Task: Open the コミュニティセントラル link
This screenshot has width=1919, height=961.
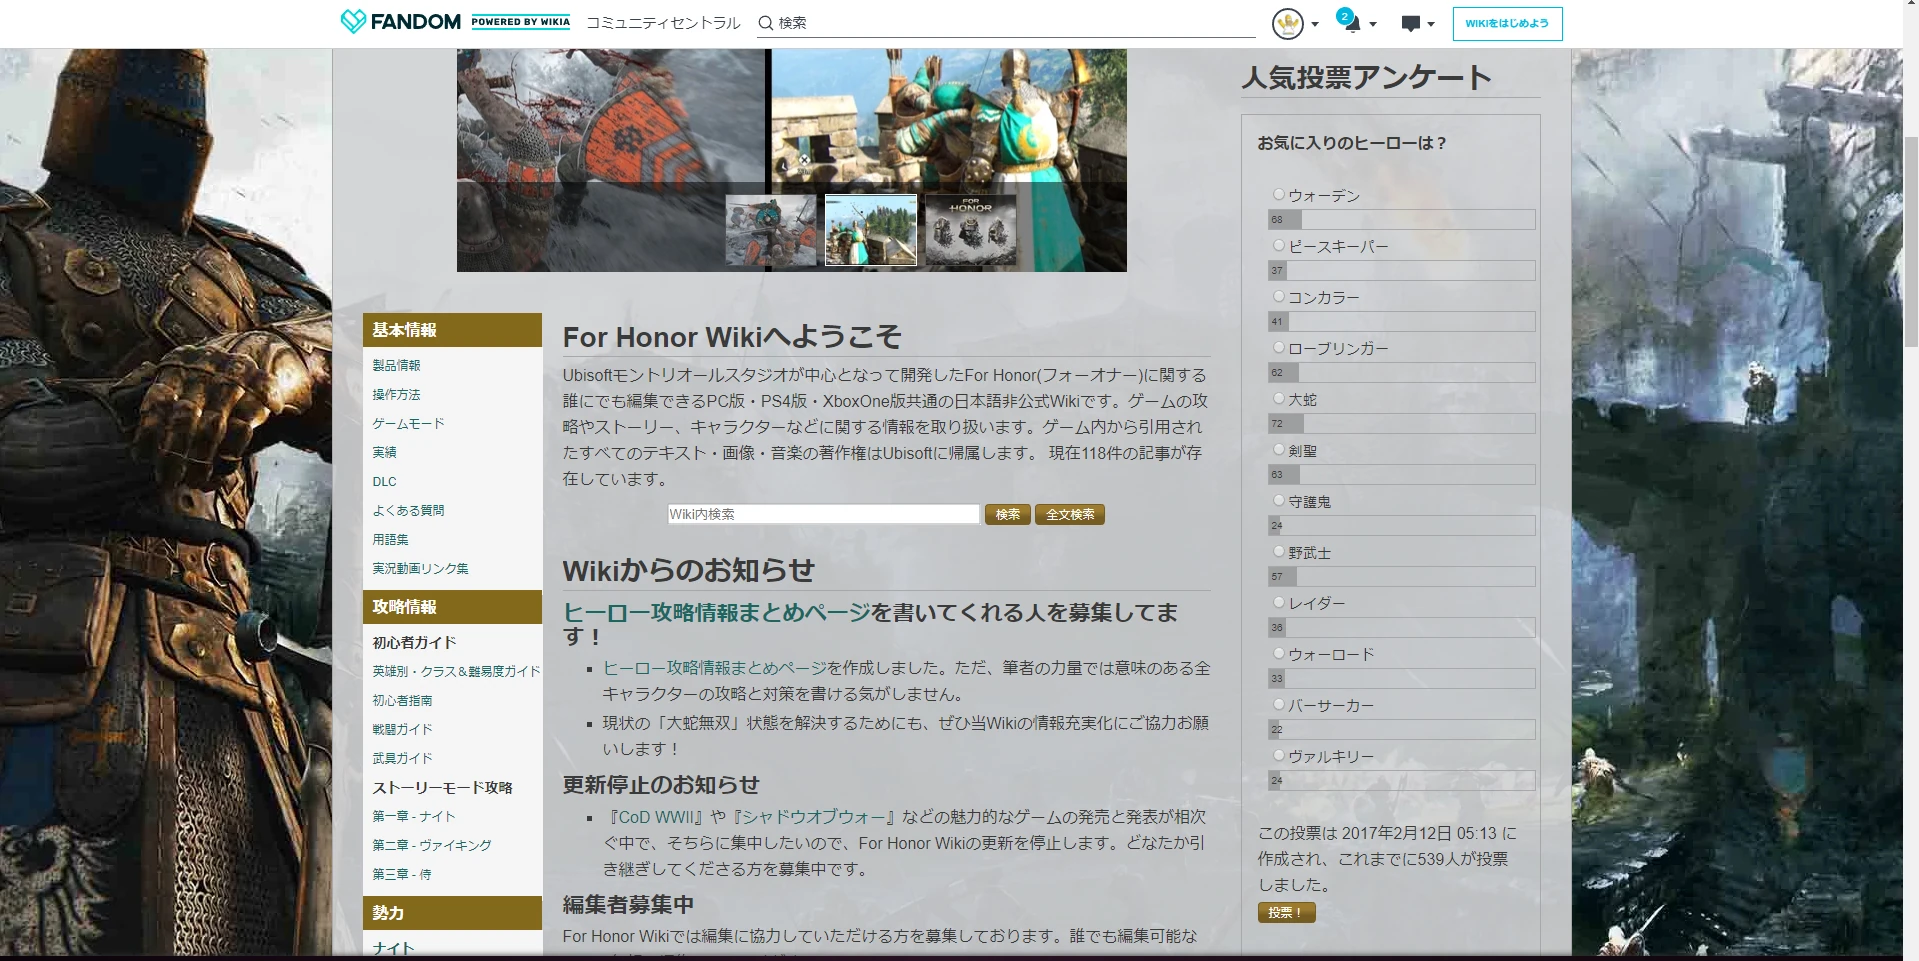Action: [663, 23]
